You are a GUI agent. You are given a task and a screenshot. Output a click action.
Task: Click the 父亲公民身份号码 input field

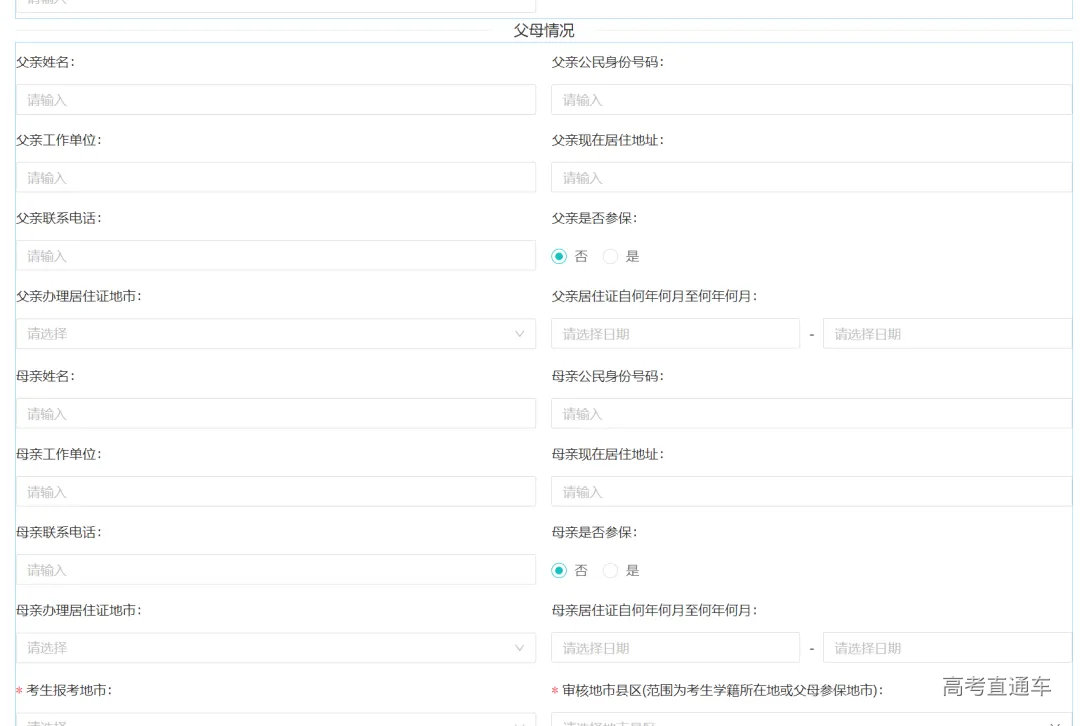tap(810, 100)
